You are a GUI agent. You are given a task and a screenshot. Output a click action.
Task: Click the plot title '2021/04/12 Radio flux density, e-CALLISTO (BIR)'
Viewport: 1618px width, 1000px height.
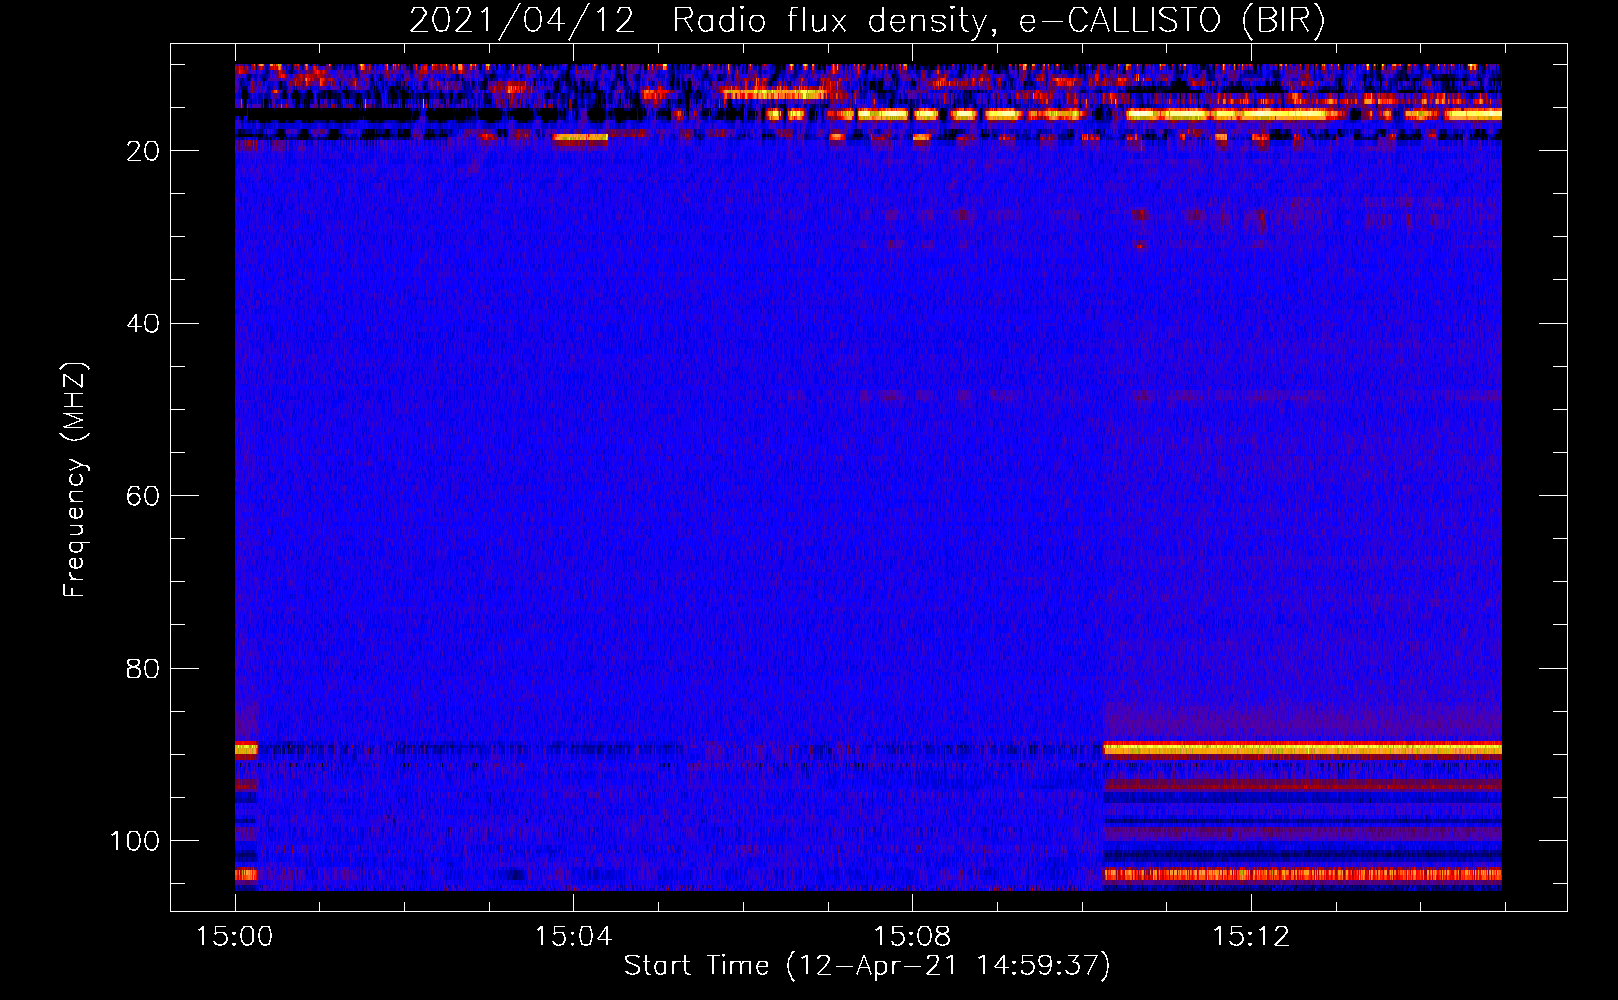(x=867, y=21)
